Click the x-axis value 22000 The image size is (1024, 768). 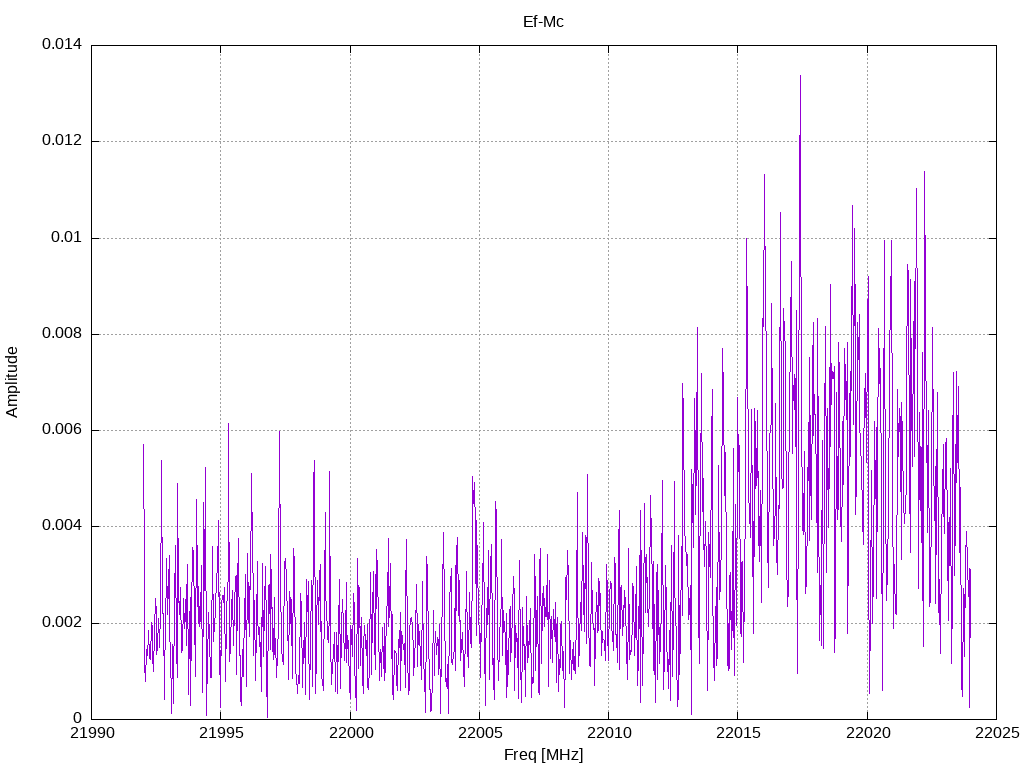[x=351, y=733]
